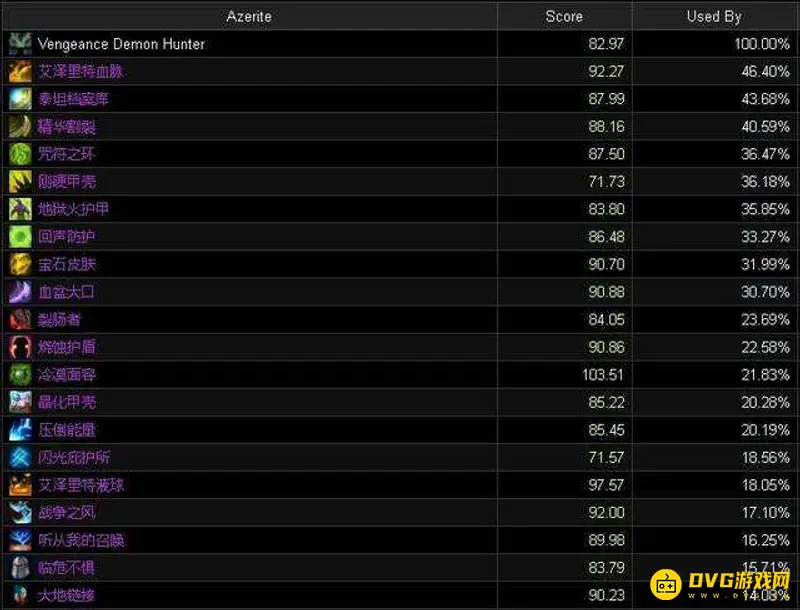Click the score value 92.00

[606, 513]
